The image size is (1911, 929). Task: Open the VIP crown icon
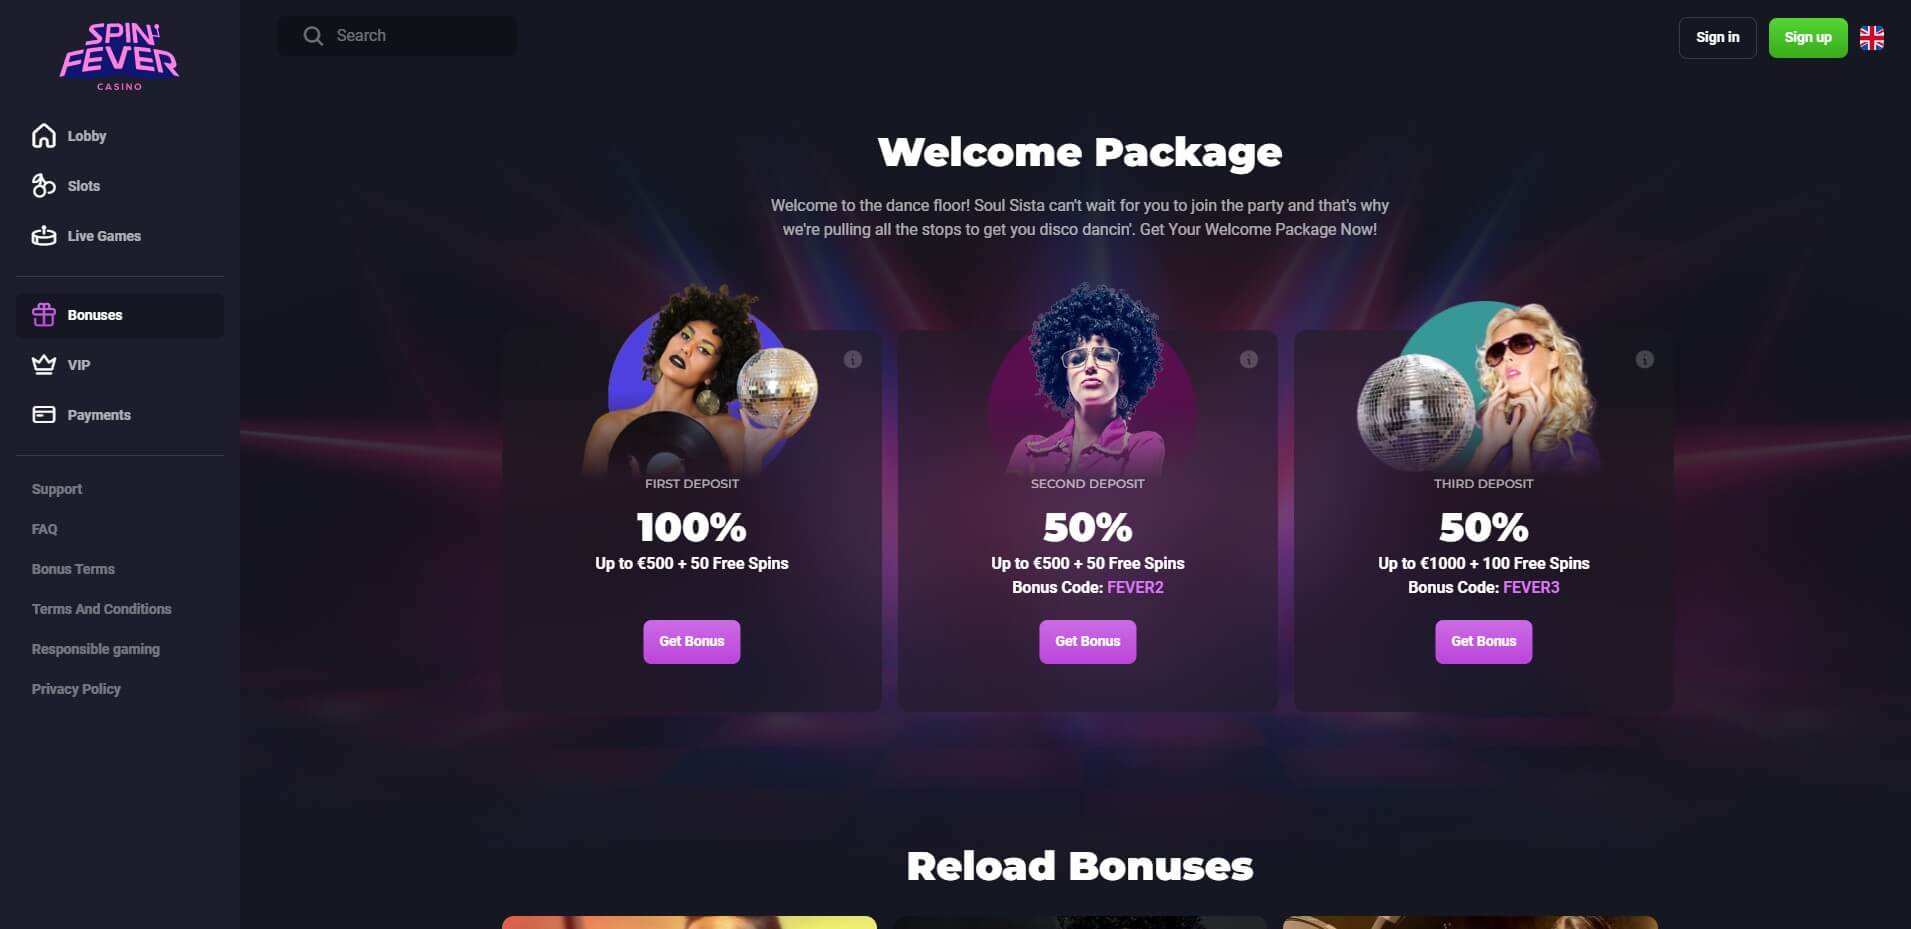click(44, 365)
